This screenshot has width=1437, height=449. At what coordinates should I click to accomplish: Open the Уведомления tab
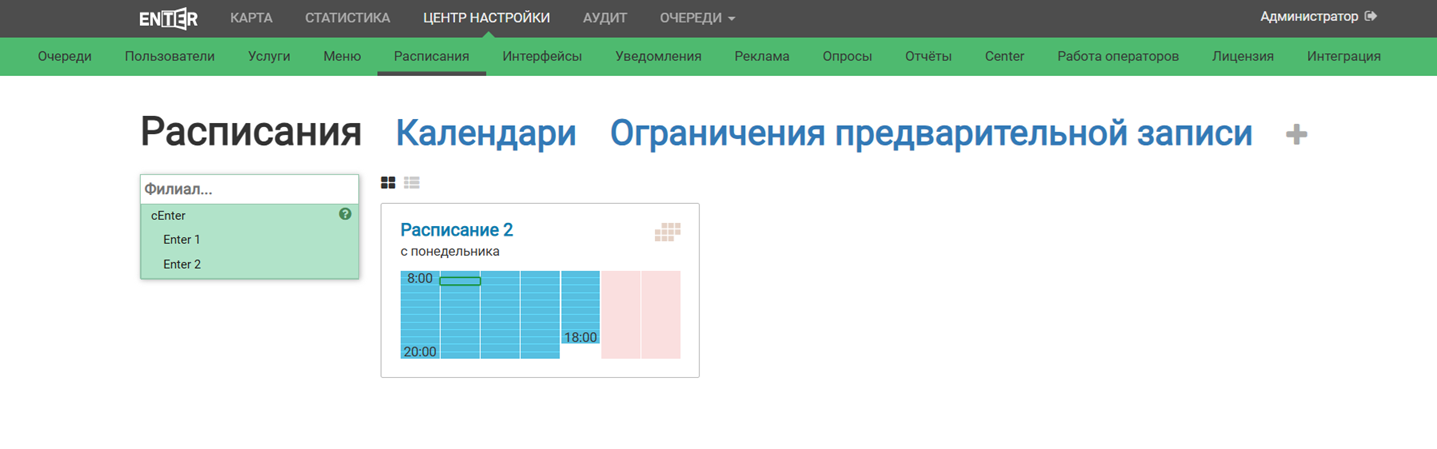[x=658, y=56]
